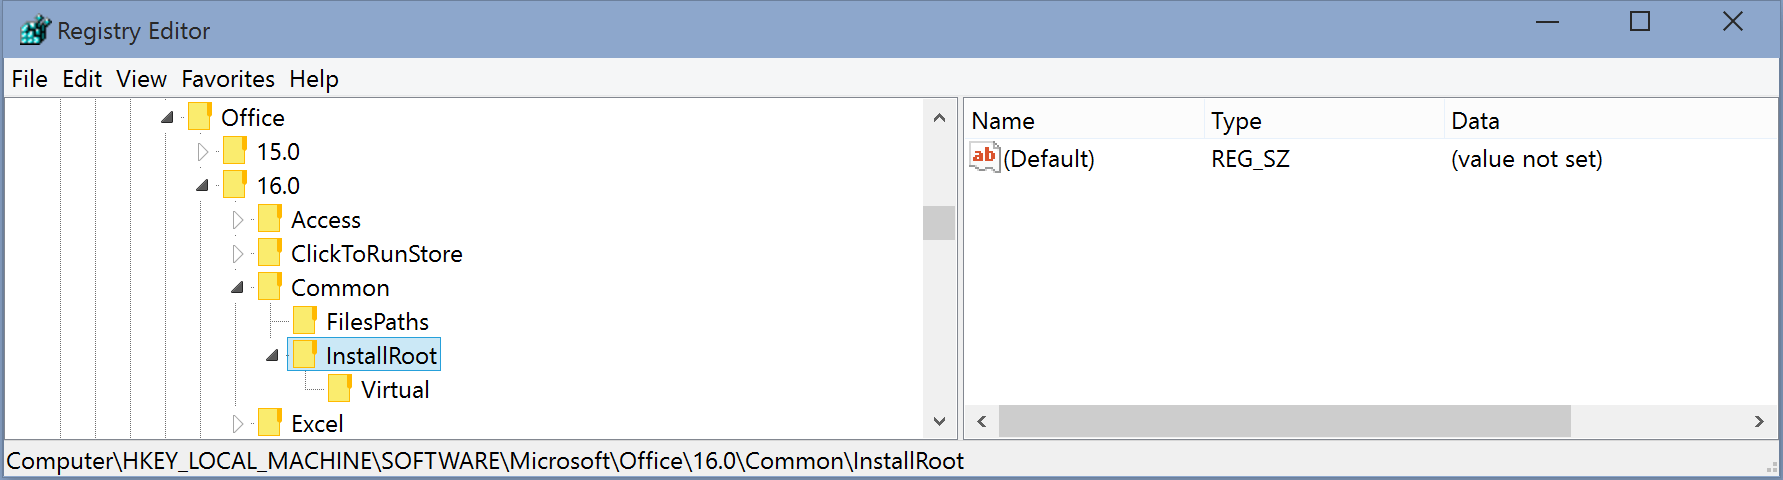
Task: Click the Type column header
Action: tap(1236, 121)
